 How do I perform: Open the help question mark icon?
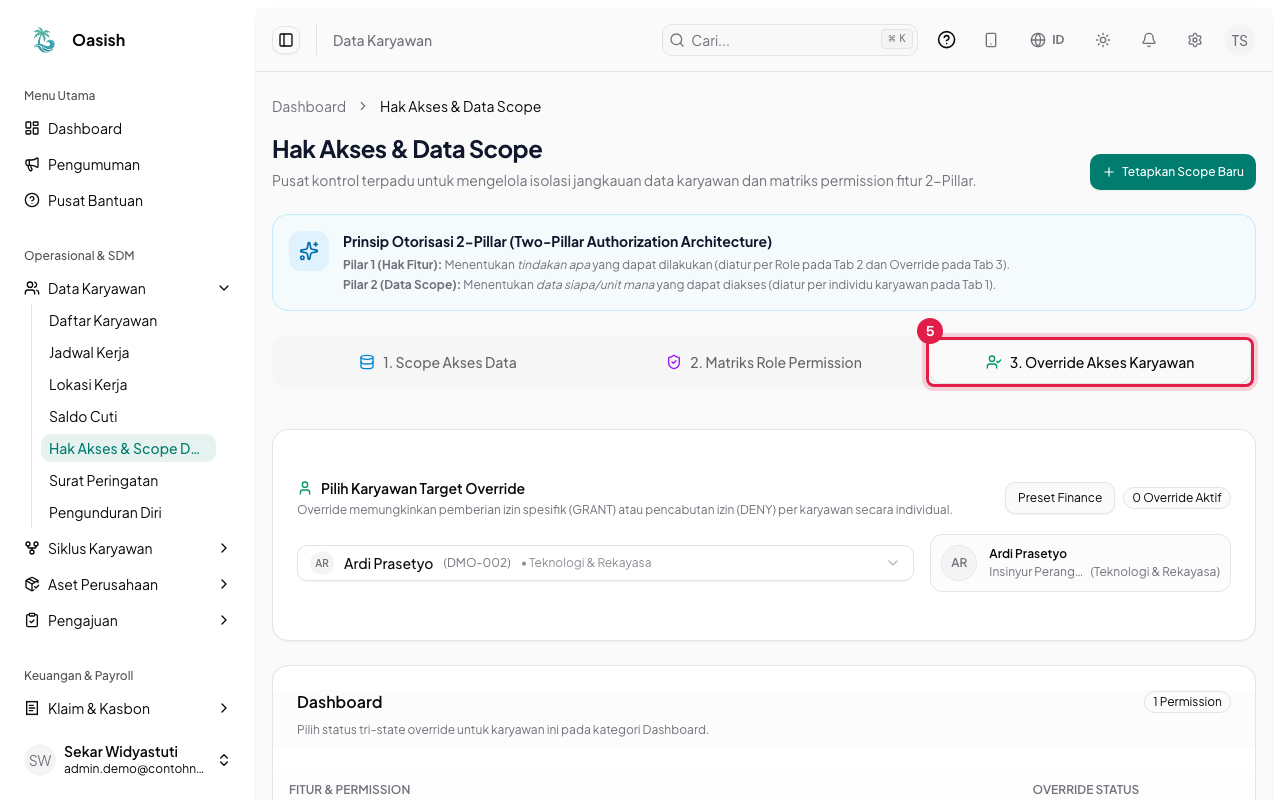click(946, 40)
